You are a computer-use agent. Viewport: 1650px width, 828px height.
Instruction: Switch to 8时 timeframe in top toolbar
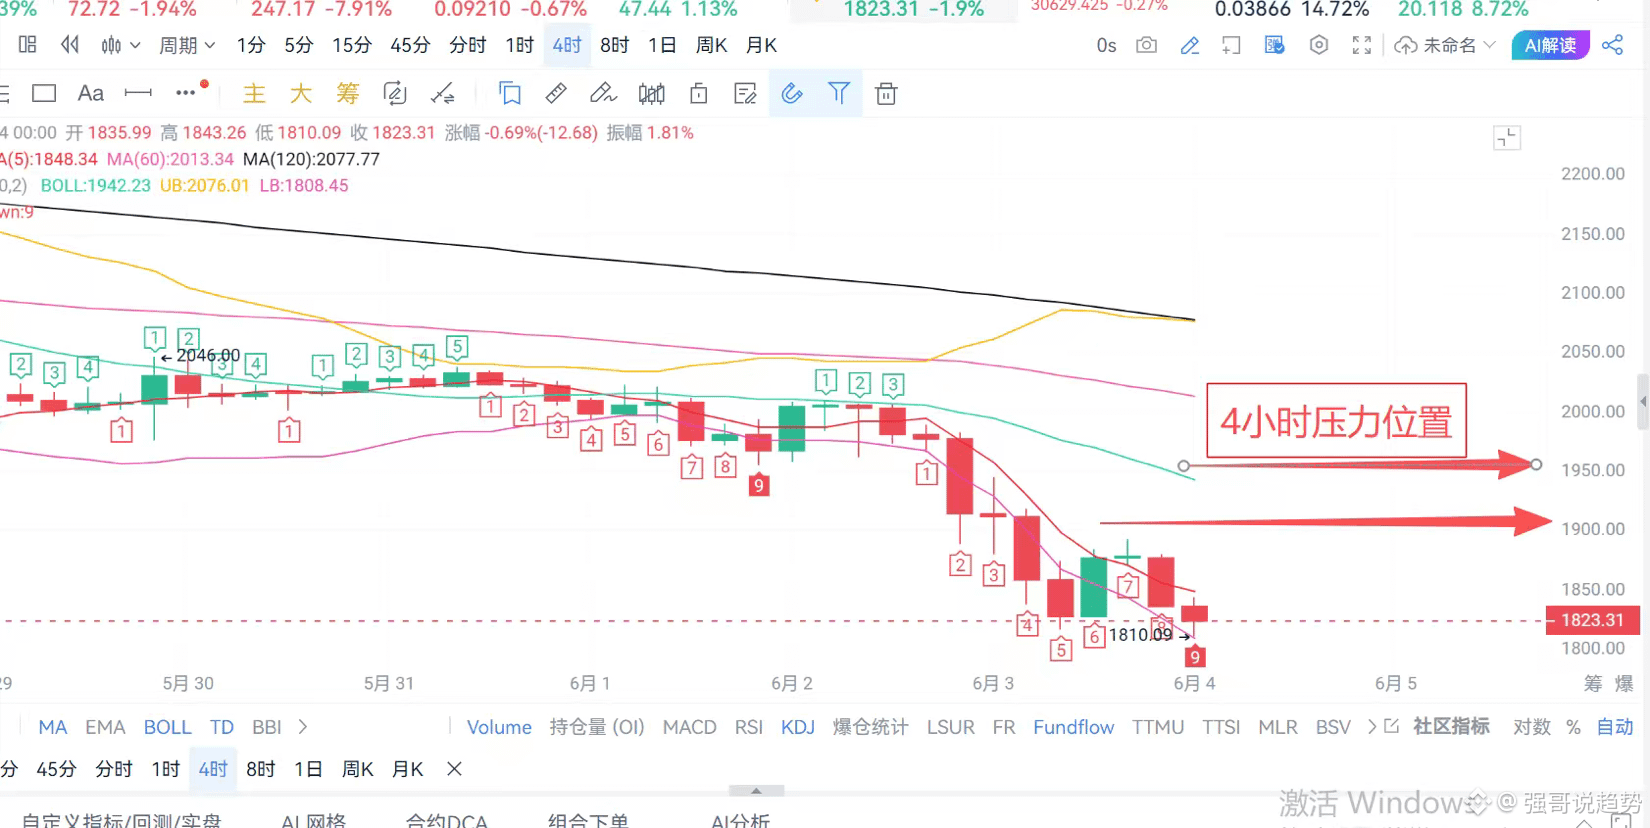(x=615, y=45)
